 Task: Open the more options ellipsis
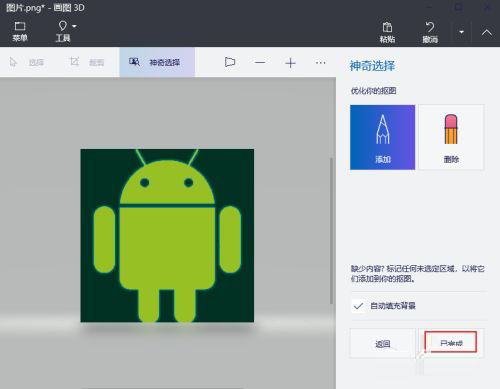coord(320,63)
